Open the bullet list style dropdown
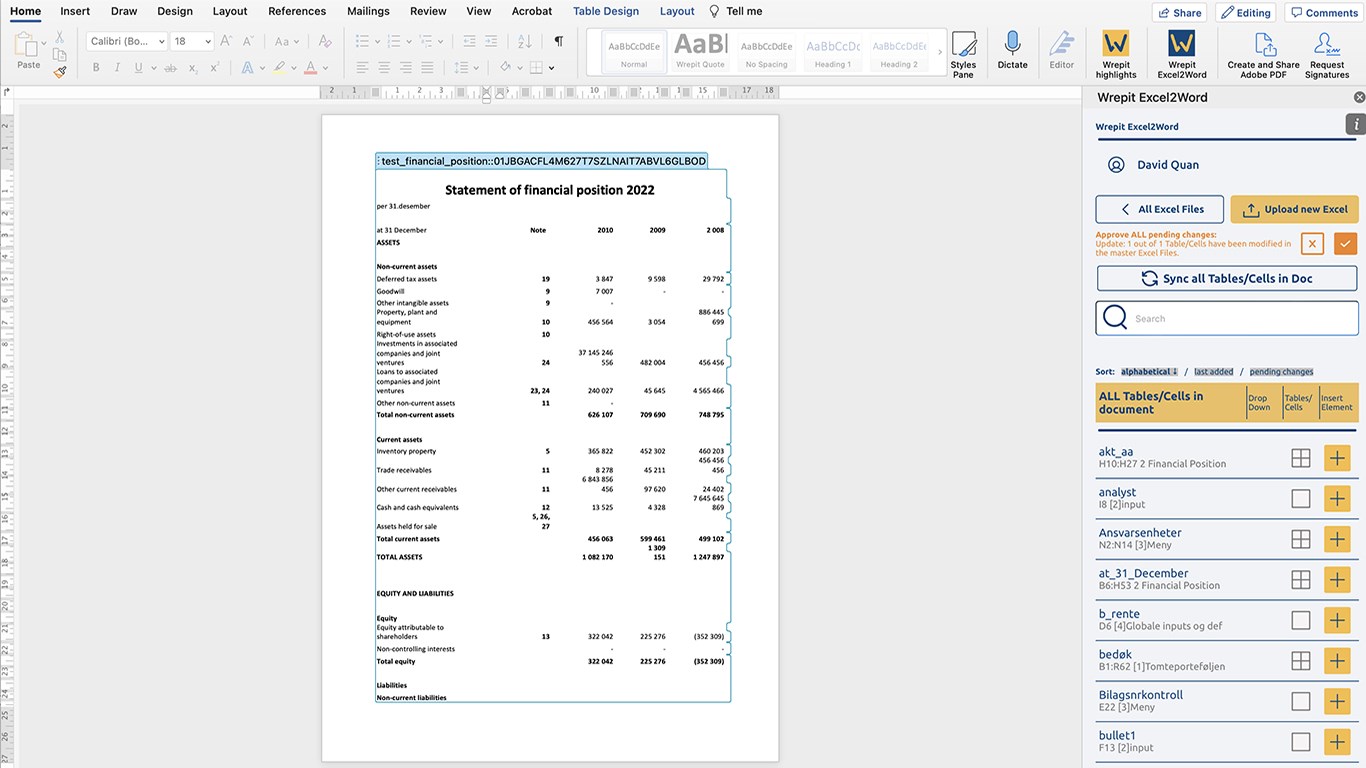Image resolution: width=1366 pixels, height=768 pixels. point(375,41)
